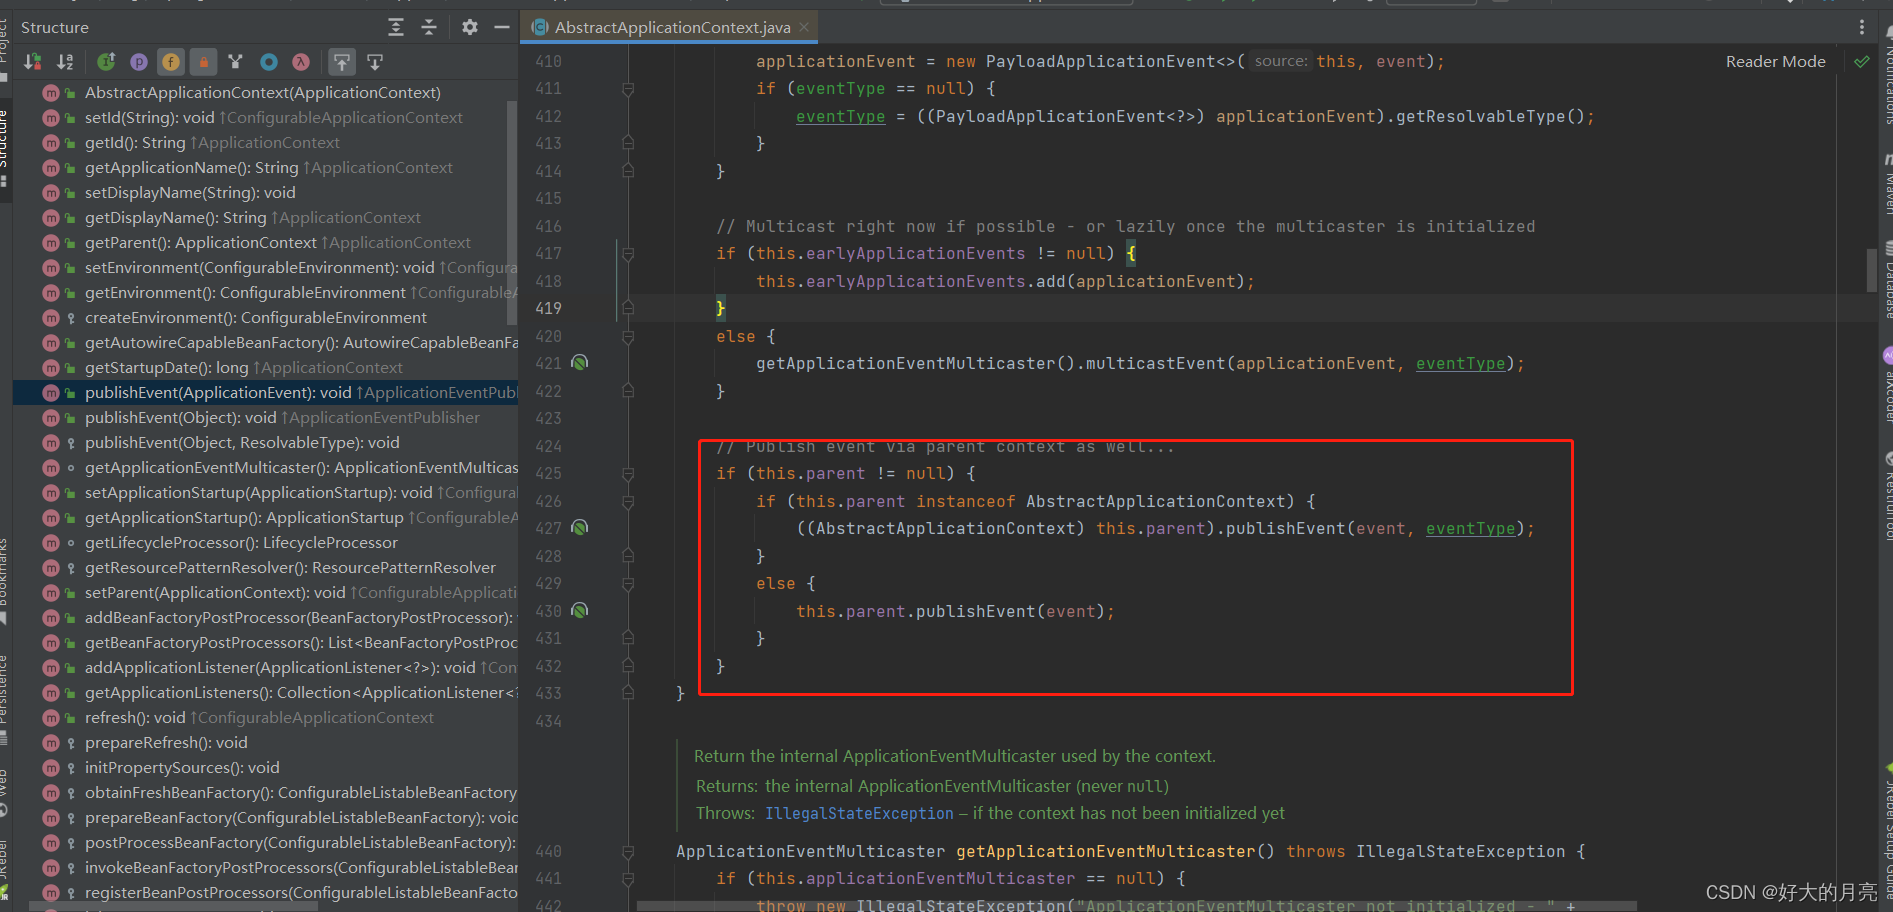The image size is (1893, 912).
Task: Toggle the Show Fields (f) filter
Action: tap(171, 62)
